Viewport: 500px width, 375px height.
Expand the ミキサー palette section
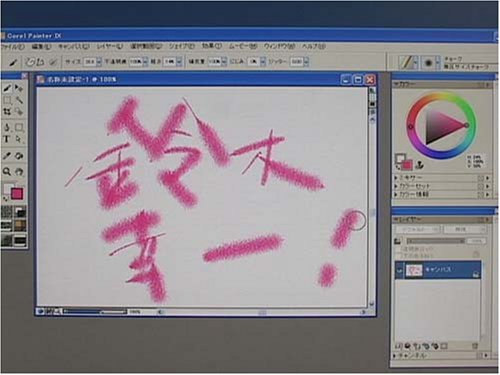click(396, 178)
